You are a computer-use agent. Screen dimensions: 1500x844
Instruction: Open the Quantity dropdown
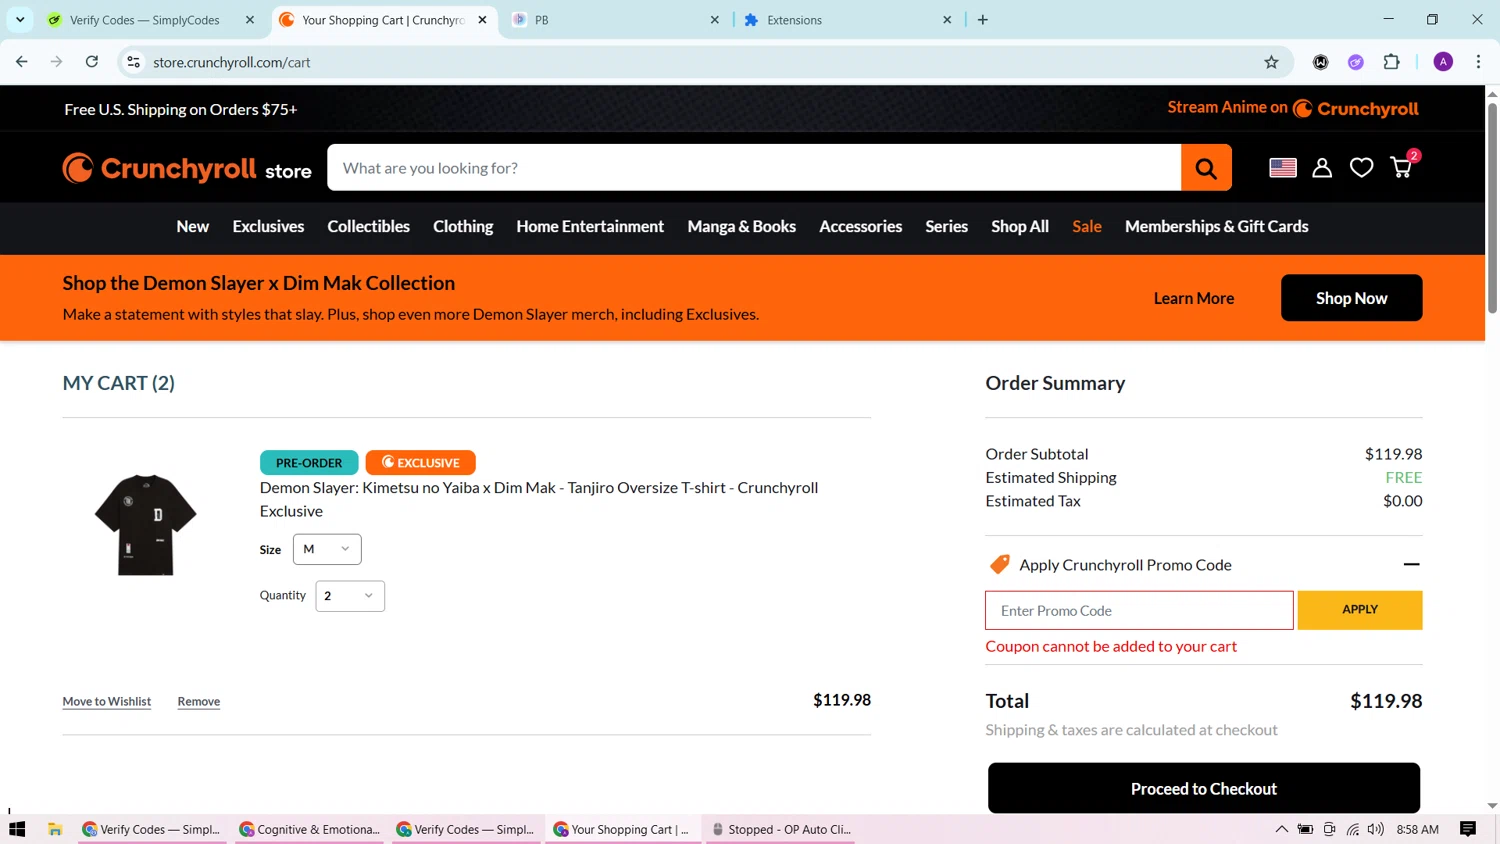350,596
